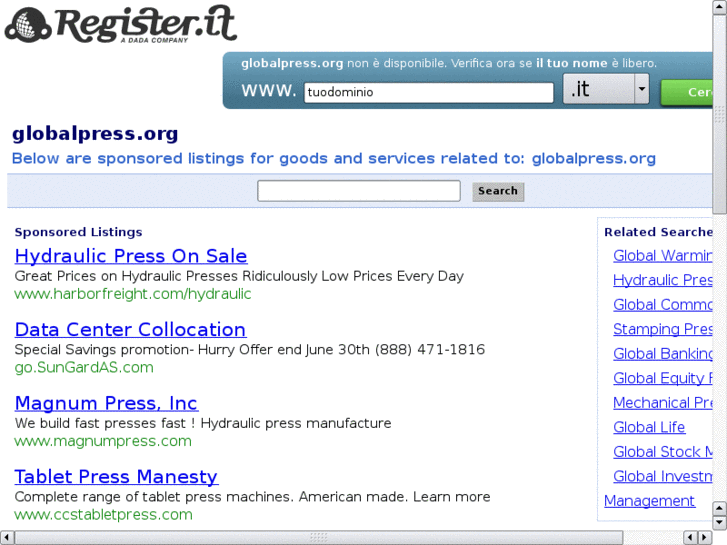Open the Magnum Press, Inc listing

click(106, 403)
